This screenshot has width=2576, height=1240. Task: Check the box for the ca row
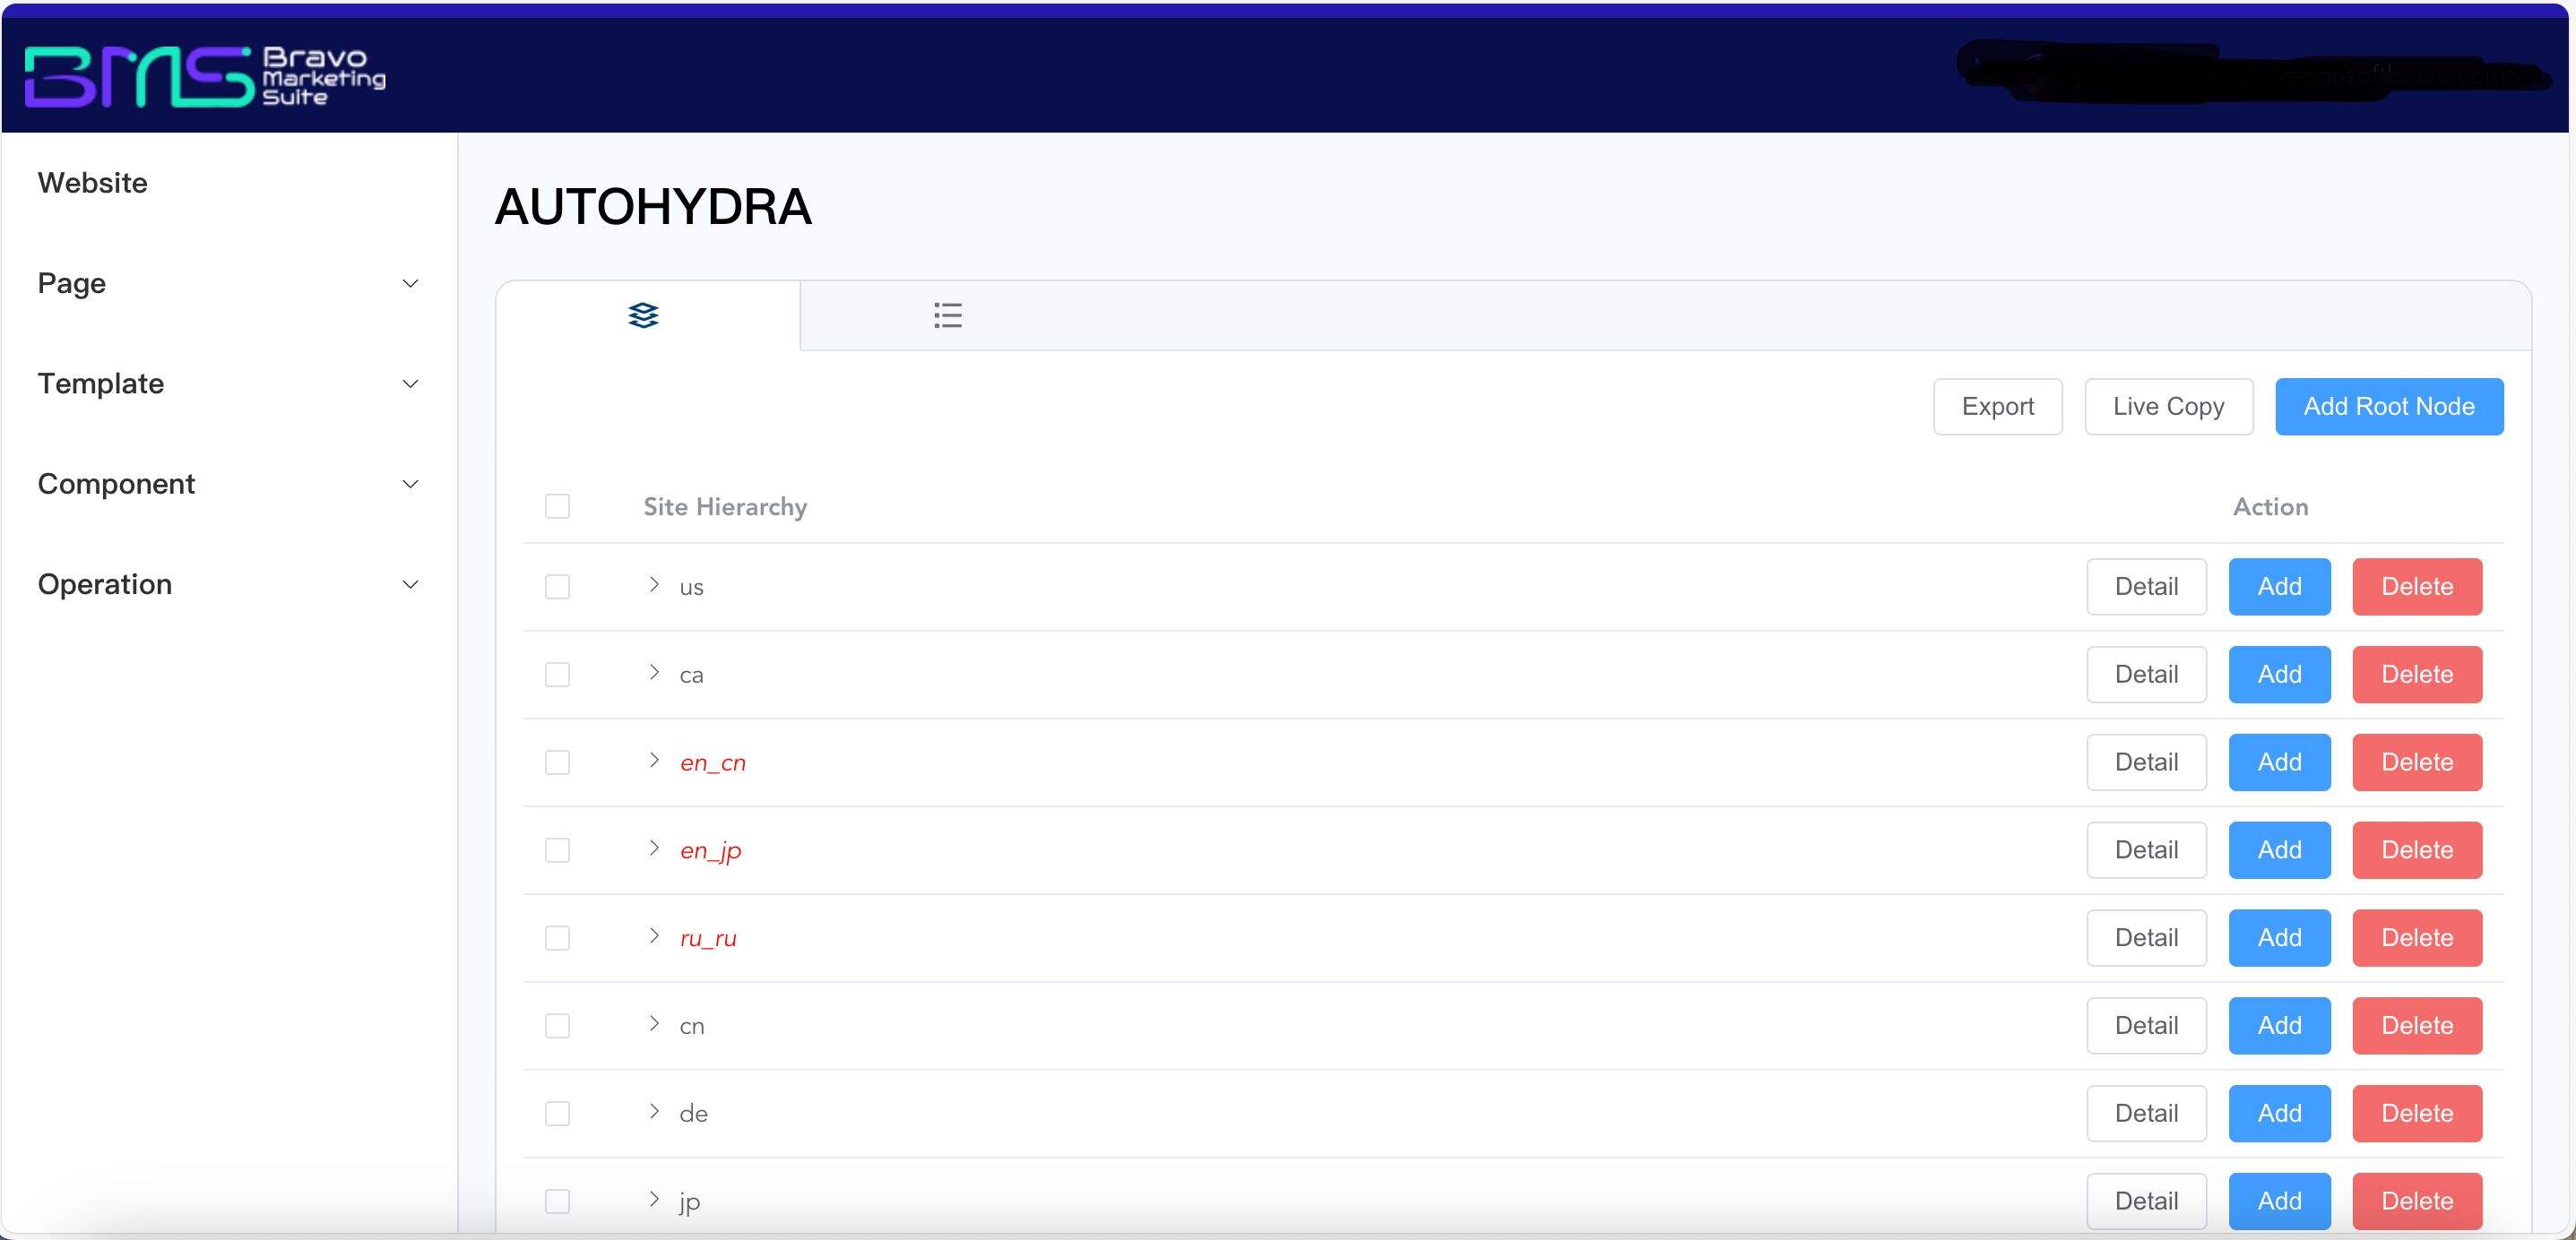(557, 674)
